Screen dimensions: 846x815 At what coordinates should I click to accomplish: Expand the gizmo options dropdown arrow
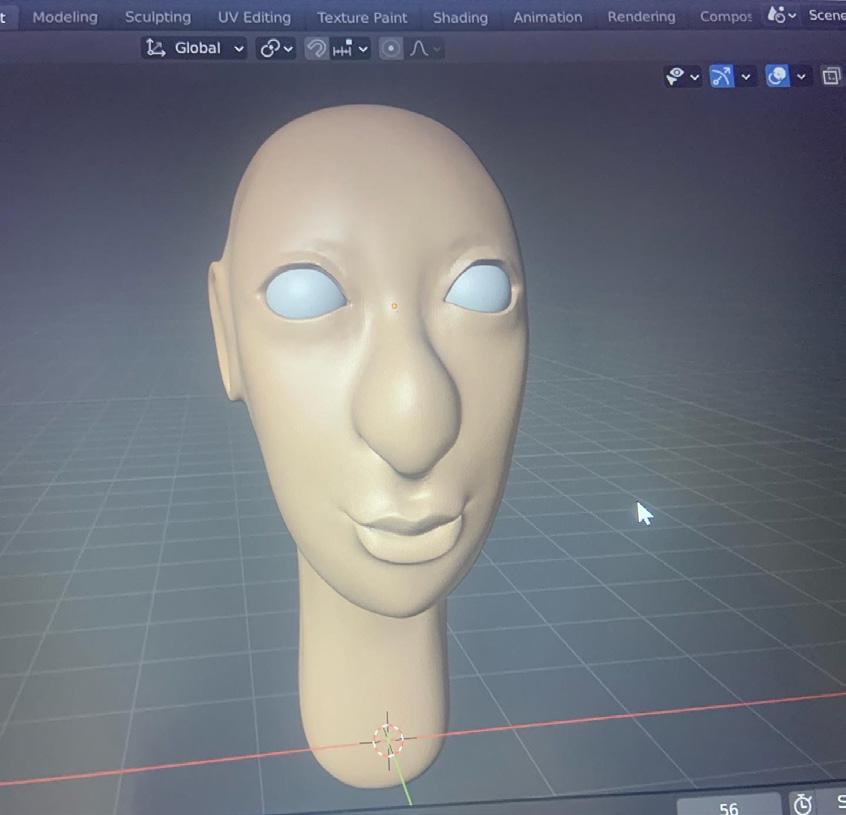[x=746, y=77]
